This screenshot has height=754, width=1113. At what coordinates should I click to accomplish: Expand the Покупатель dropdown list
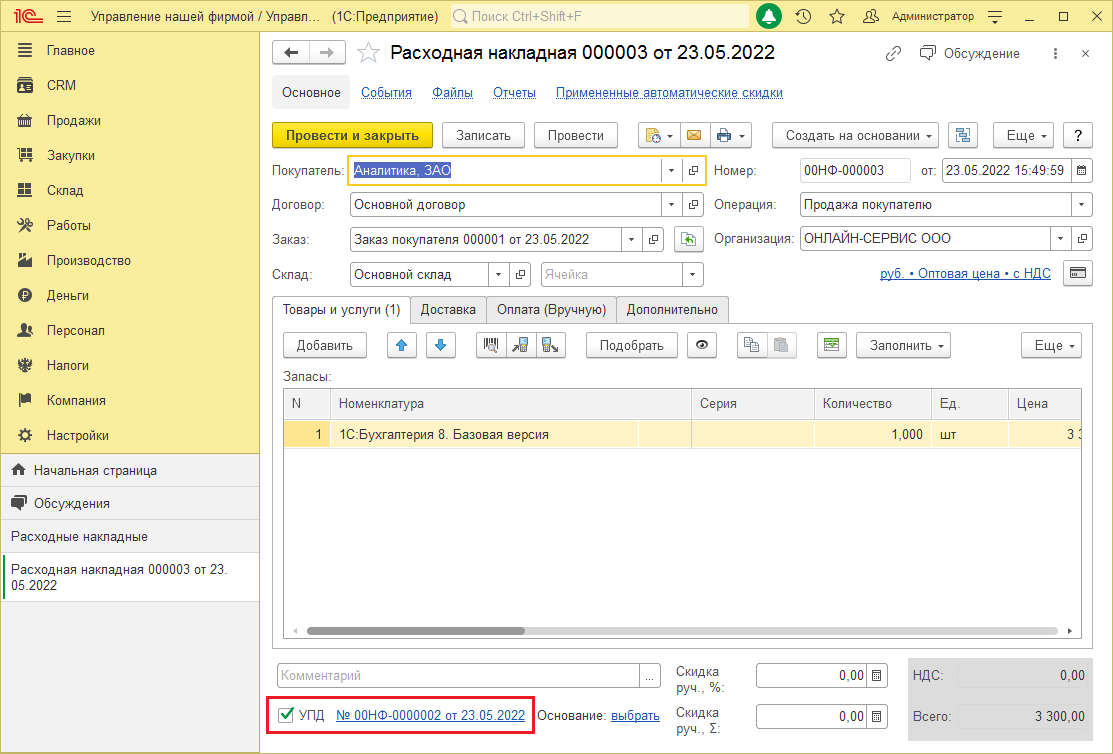(x=670, y=170)
